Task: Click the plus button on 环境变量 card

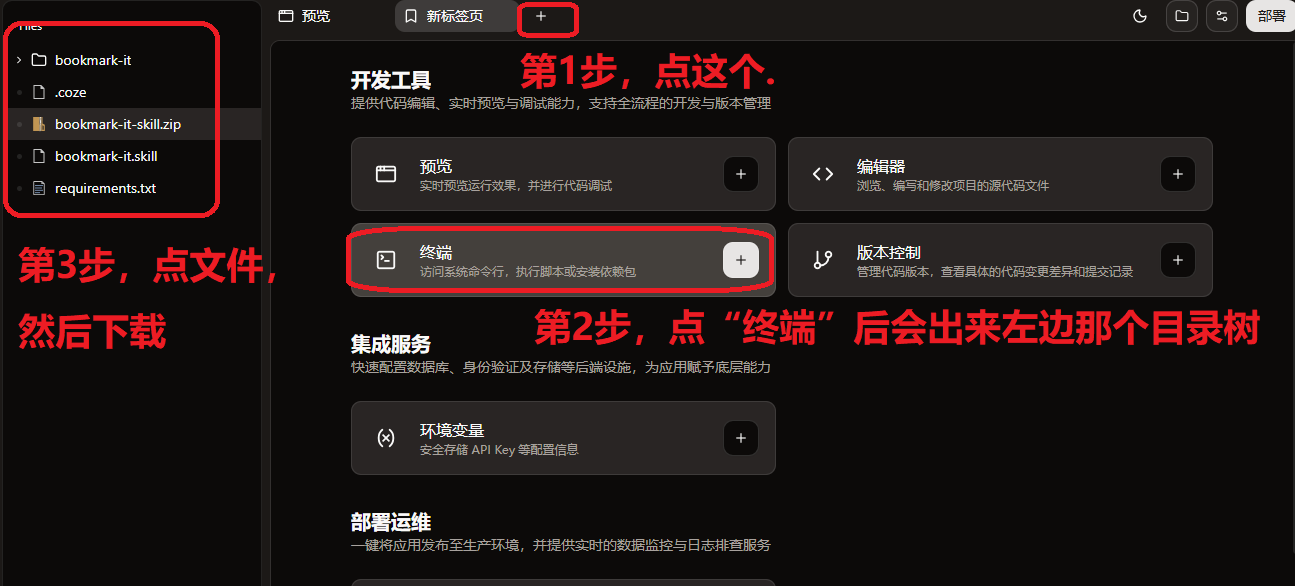Action: (741, 438)
